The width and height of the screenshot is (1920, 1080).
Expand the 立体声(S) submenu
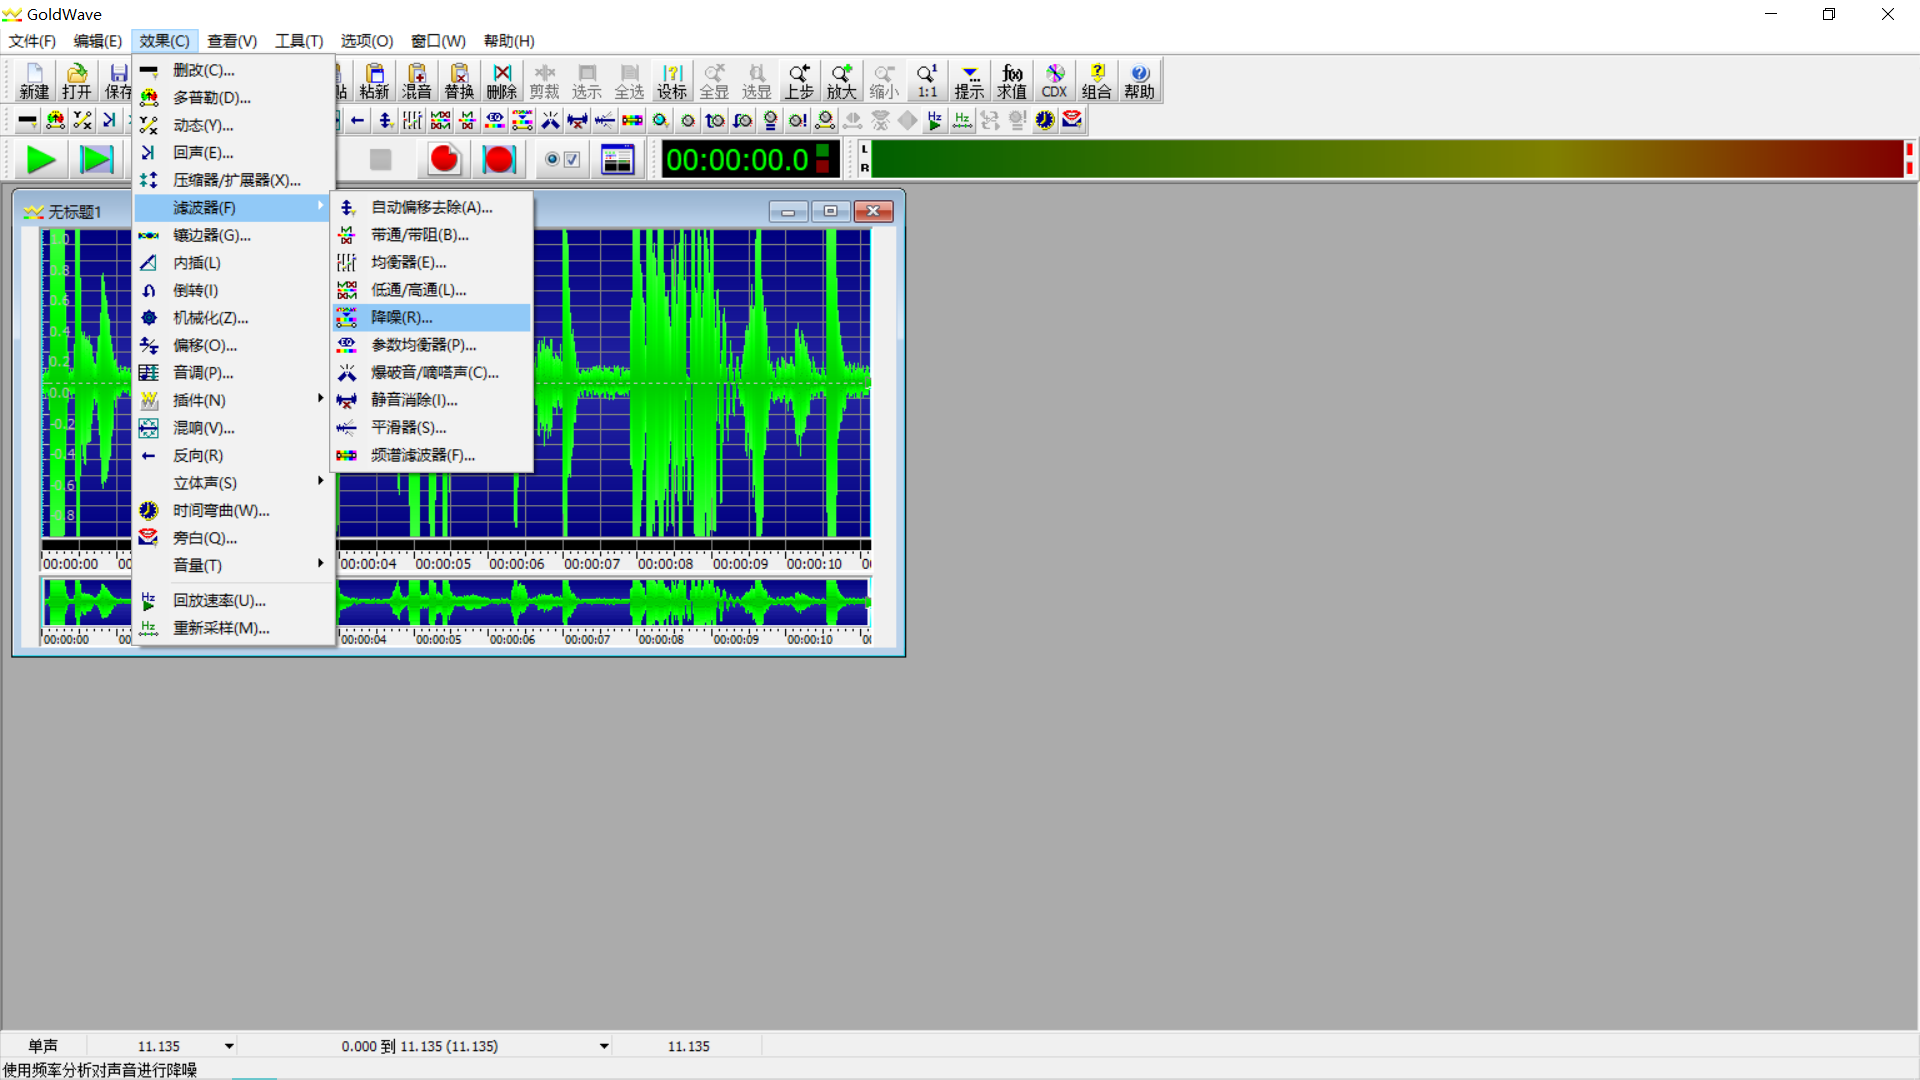pyautogui.click(x=233, y=483)
